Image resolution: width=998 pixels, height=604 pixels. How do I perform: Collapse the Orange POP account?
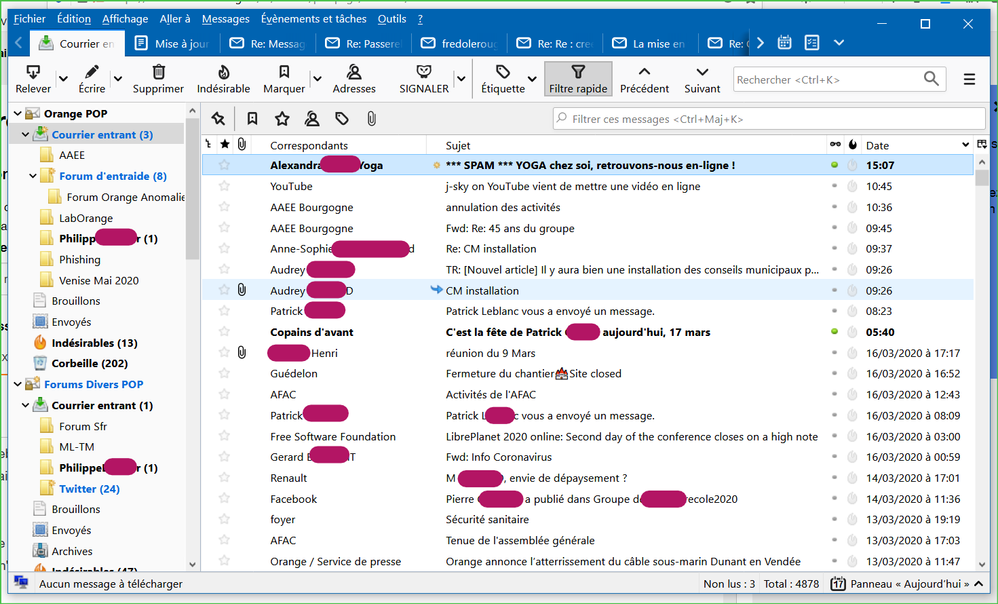click(x=18, y=114)
